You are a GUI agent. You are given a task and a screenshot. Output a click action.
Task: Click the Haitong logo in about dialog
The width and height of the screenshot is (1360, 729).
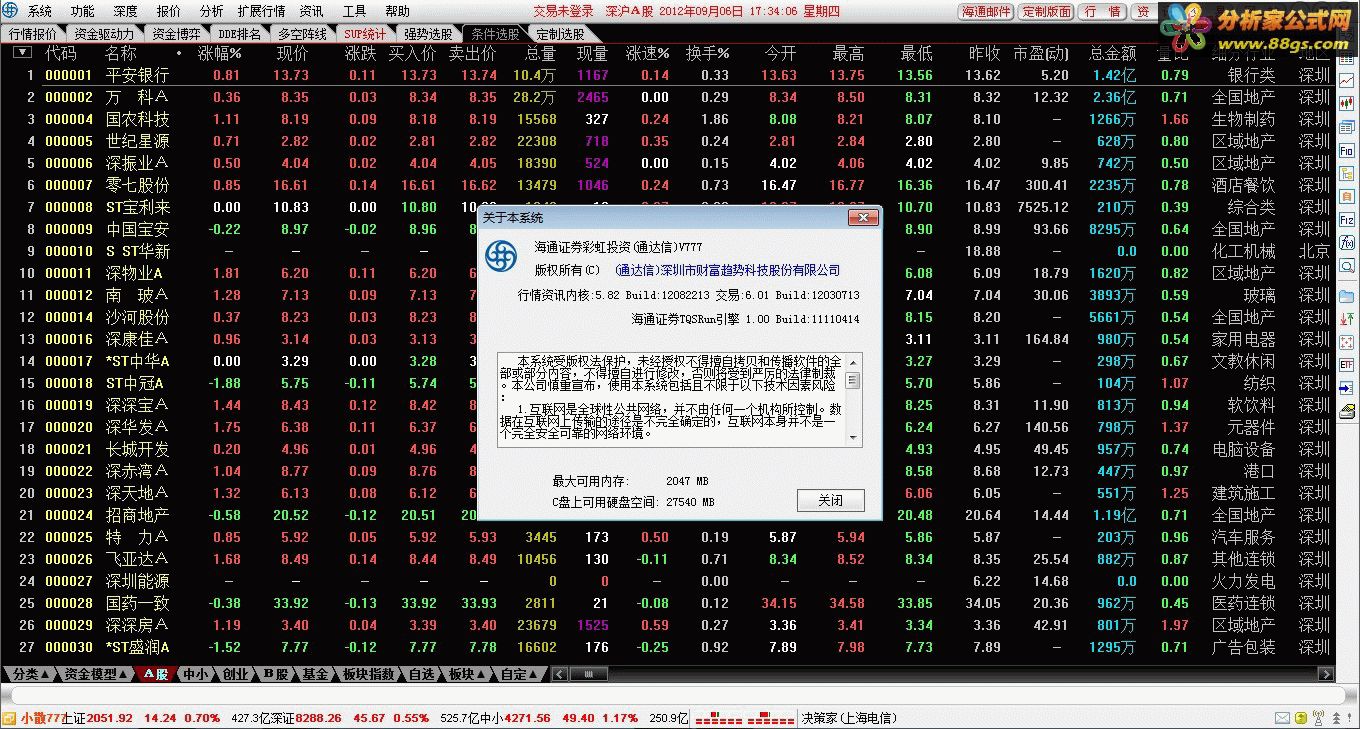pyautogui.click(x=500, y=257)
